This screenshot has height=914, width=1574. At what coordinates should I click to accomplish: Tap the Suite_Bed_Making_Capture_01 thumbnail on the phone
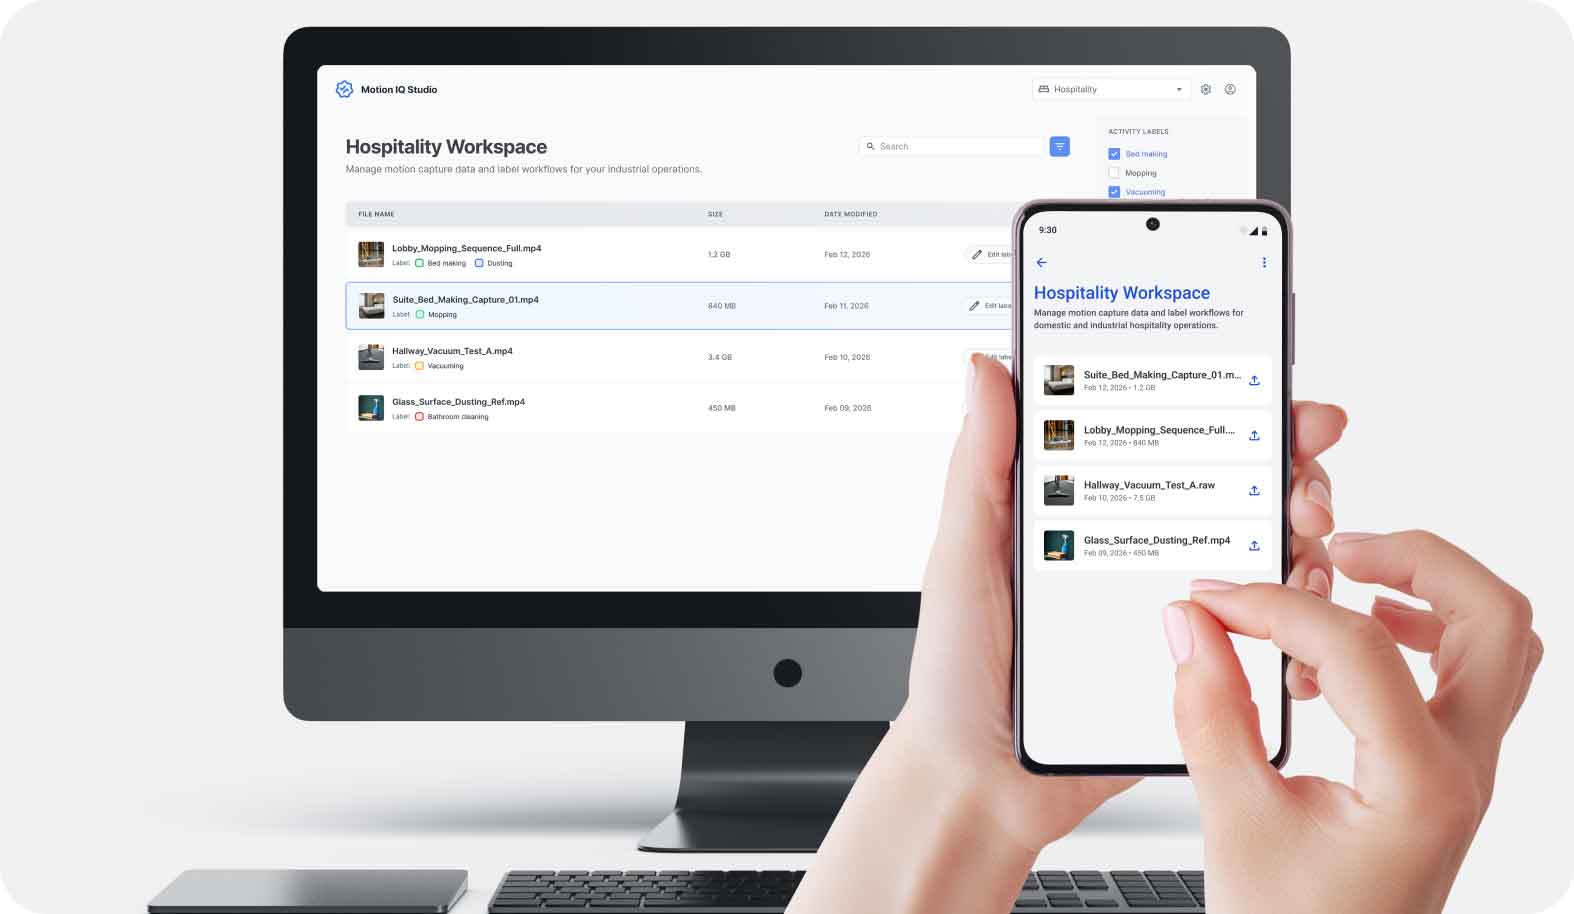(1059, 380)
